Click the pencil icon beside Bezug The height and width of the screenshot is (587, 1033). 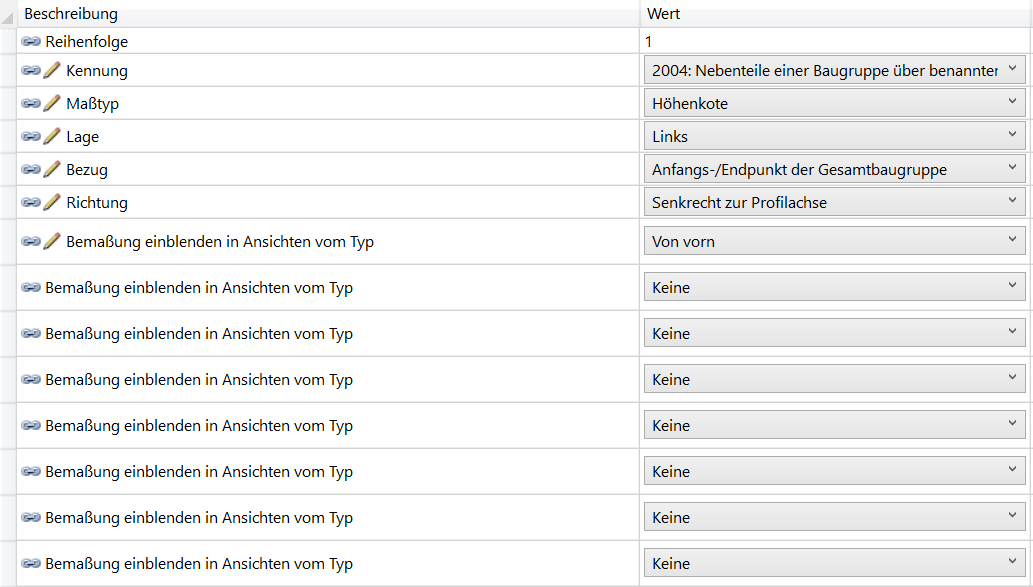(x=52, y=169)
